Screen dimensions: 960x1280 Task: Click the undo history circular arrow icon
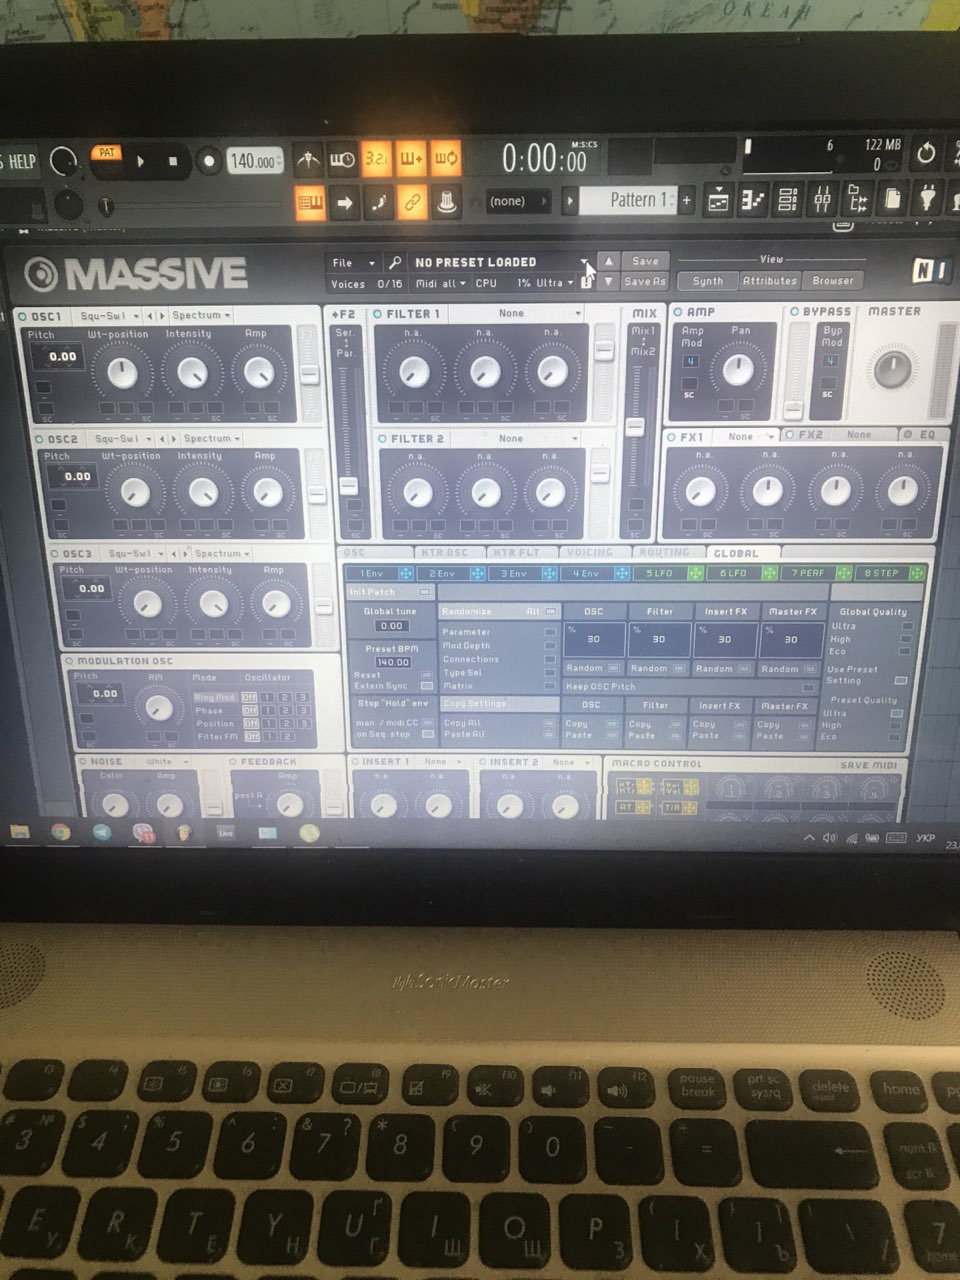pos(927,153)
